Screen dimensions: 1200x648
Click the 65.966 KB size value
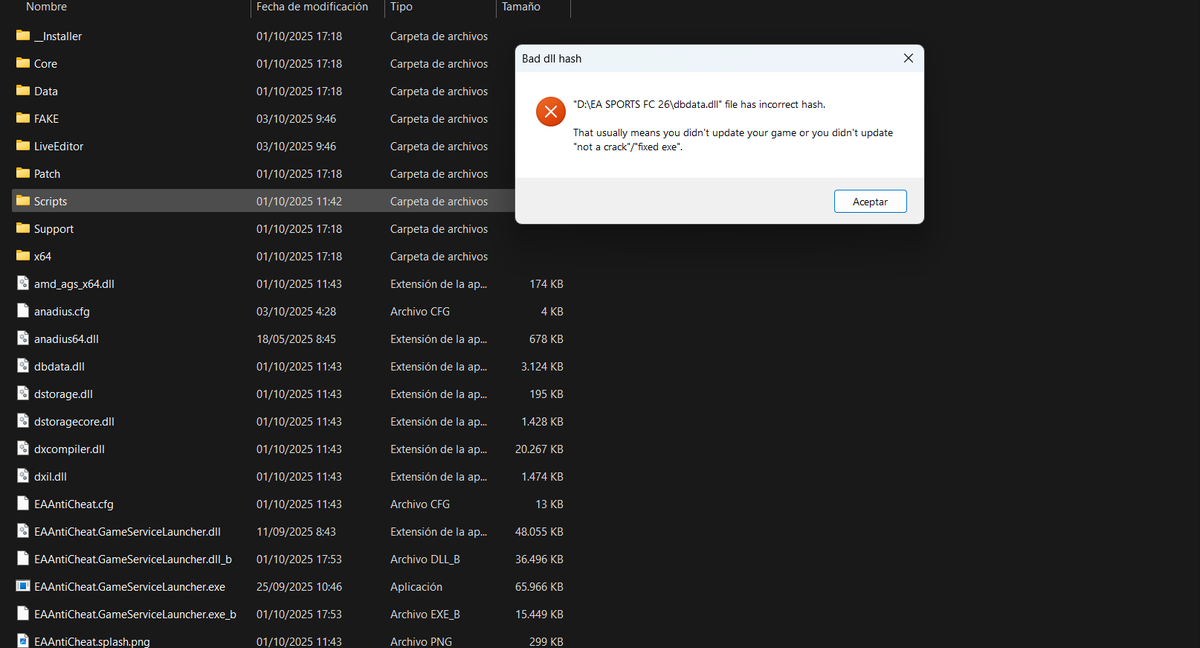click(539, 586)
